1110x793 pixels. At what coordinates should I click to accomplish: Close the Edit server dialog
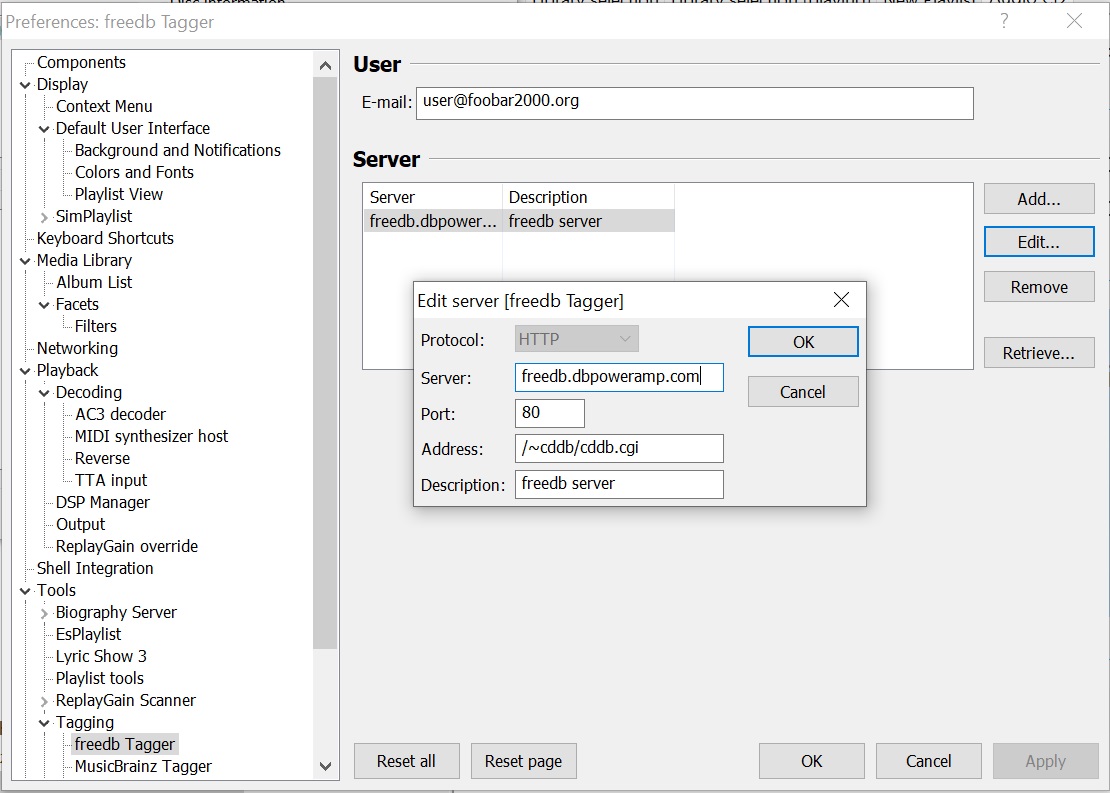(x=841, y=300)
